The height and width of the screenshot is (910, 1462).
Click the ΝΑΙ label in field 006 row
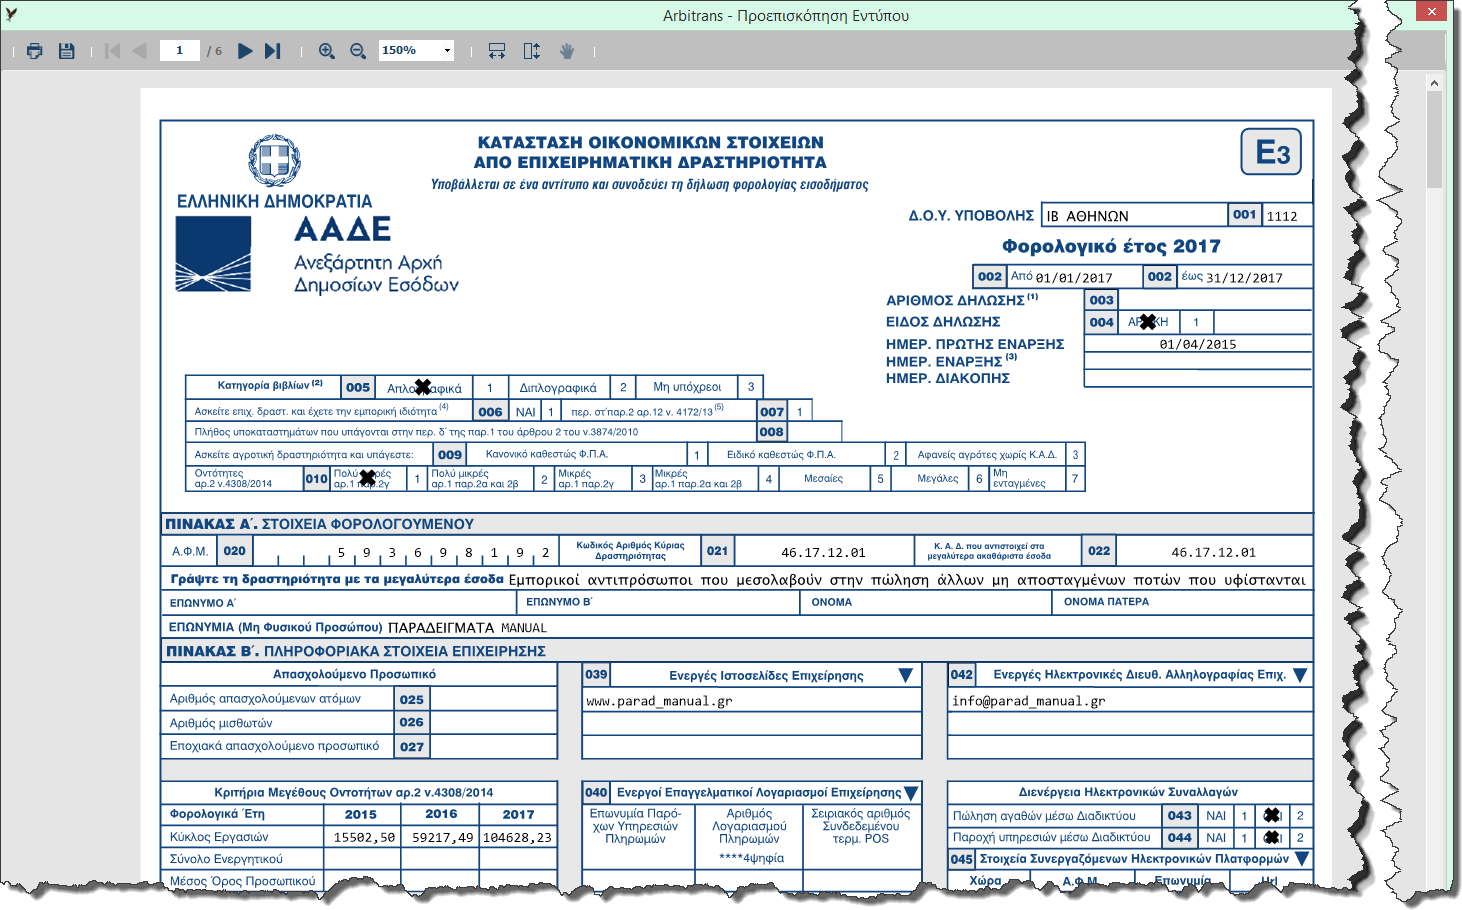point(526,412)
